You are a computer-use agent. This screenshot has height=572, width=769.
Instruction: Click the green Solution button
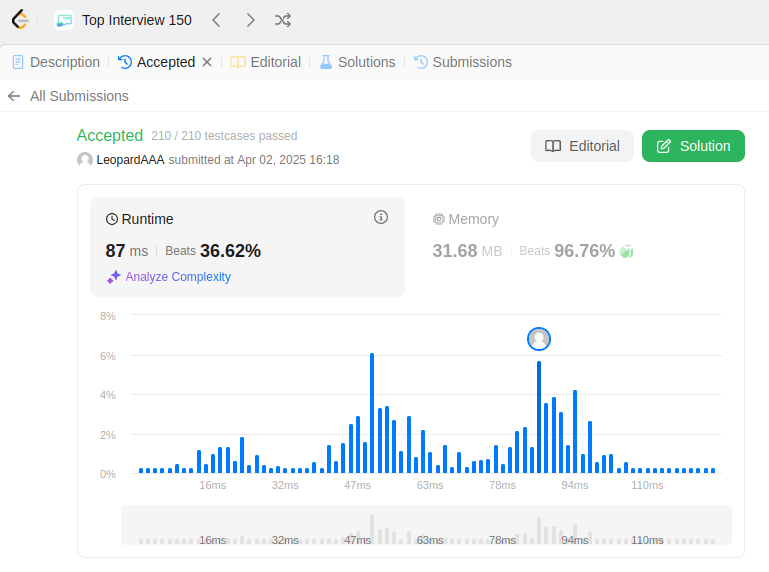693,146
